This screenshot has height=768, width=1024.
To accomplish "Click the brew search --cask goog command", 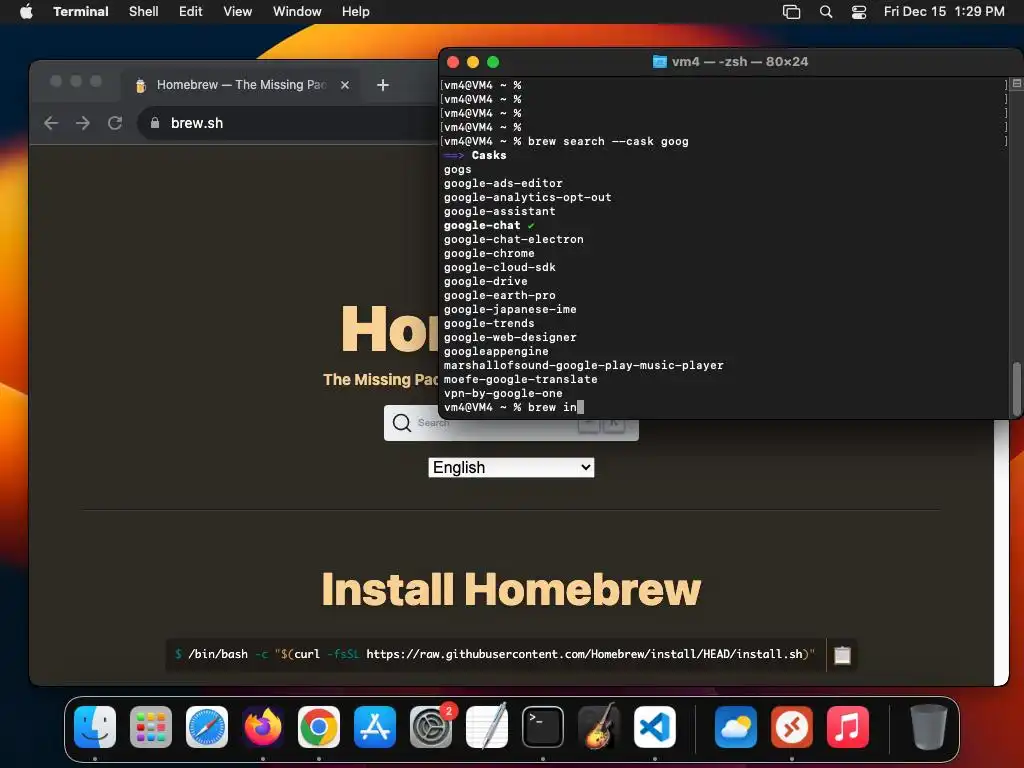I will point(608,141).
